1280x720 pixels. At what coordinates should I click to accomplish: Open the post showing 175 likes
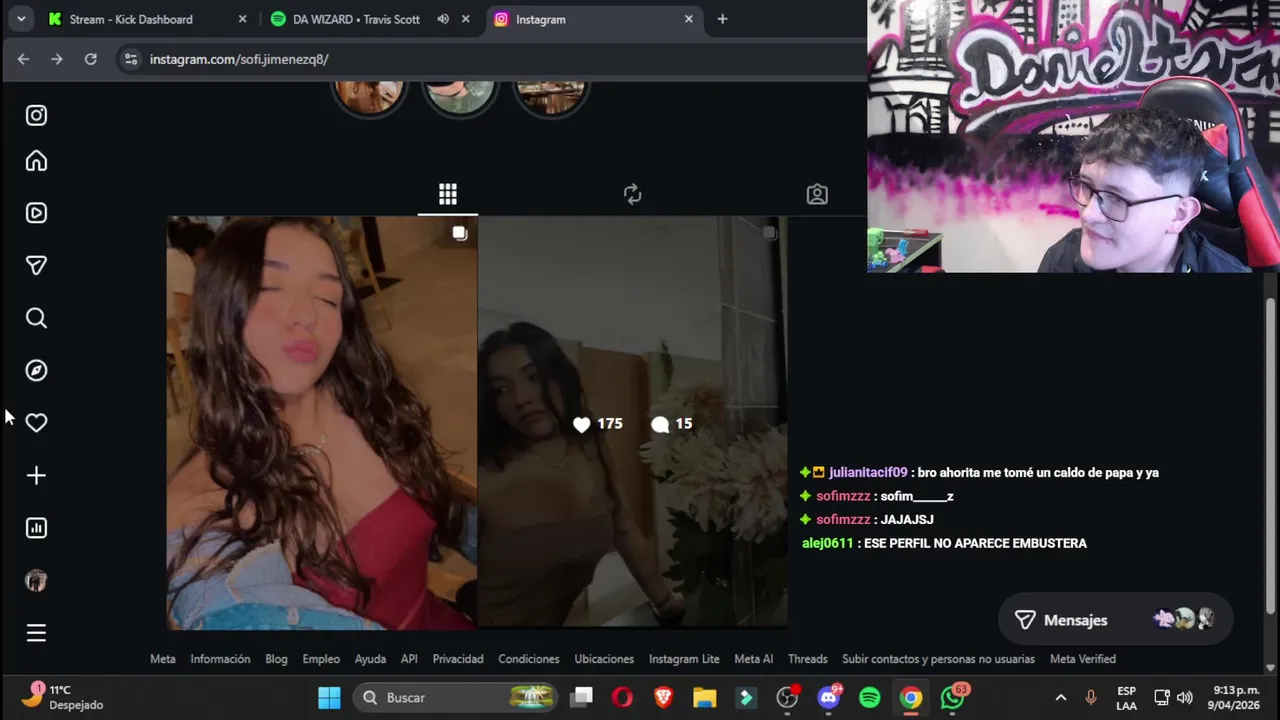[x=633, y=423]
